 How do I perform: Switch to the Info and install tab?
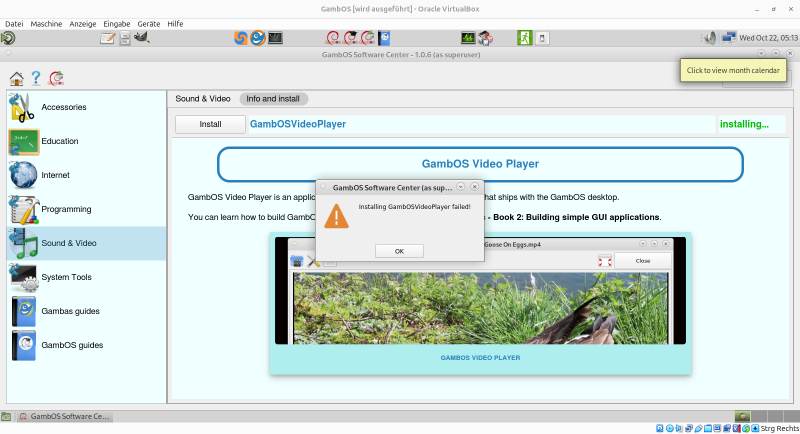point(274,99)
